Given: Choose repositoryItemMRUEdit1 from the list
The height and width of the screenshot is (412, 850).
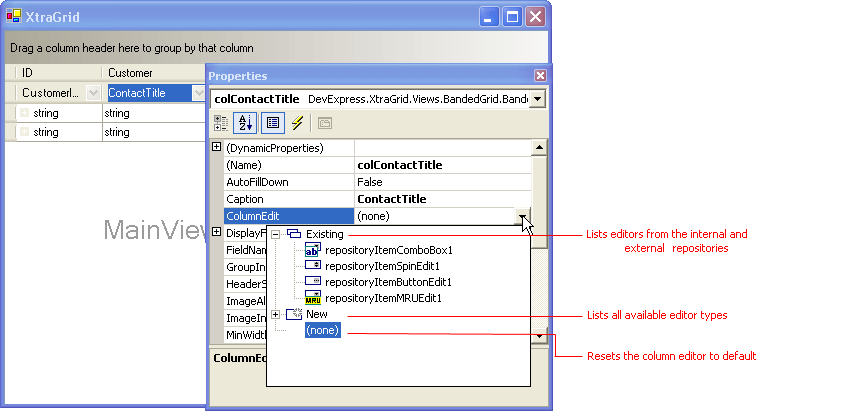Looking at the screenshot, I should coord(383,298).
